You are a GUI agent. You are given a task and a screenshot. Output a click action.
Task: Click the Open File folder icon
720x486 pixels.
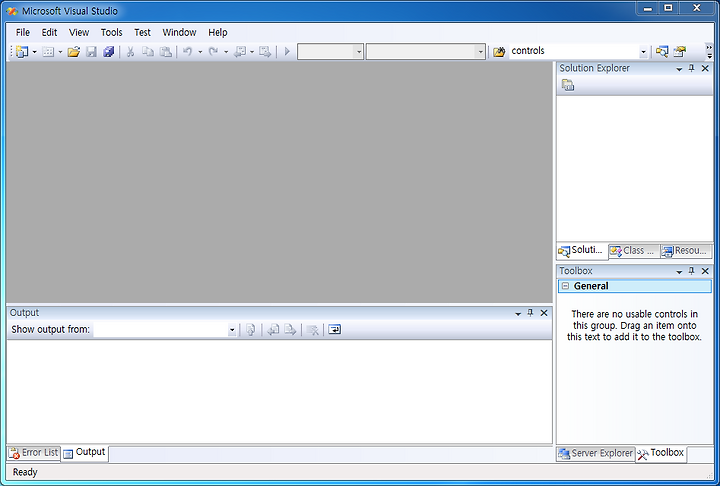point(73,51)
